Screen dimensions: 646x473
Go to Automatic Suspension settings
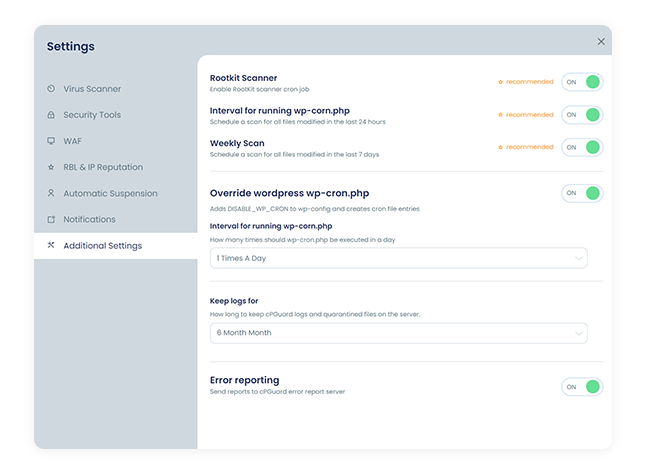coord(110,193)
